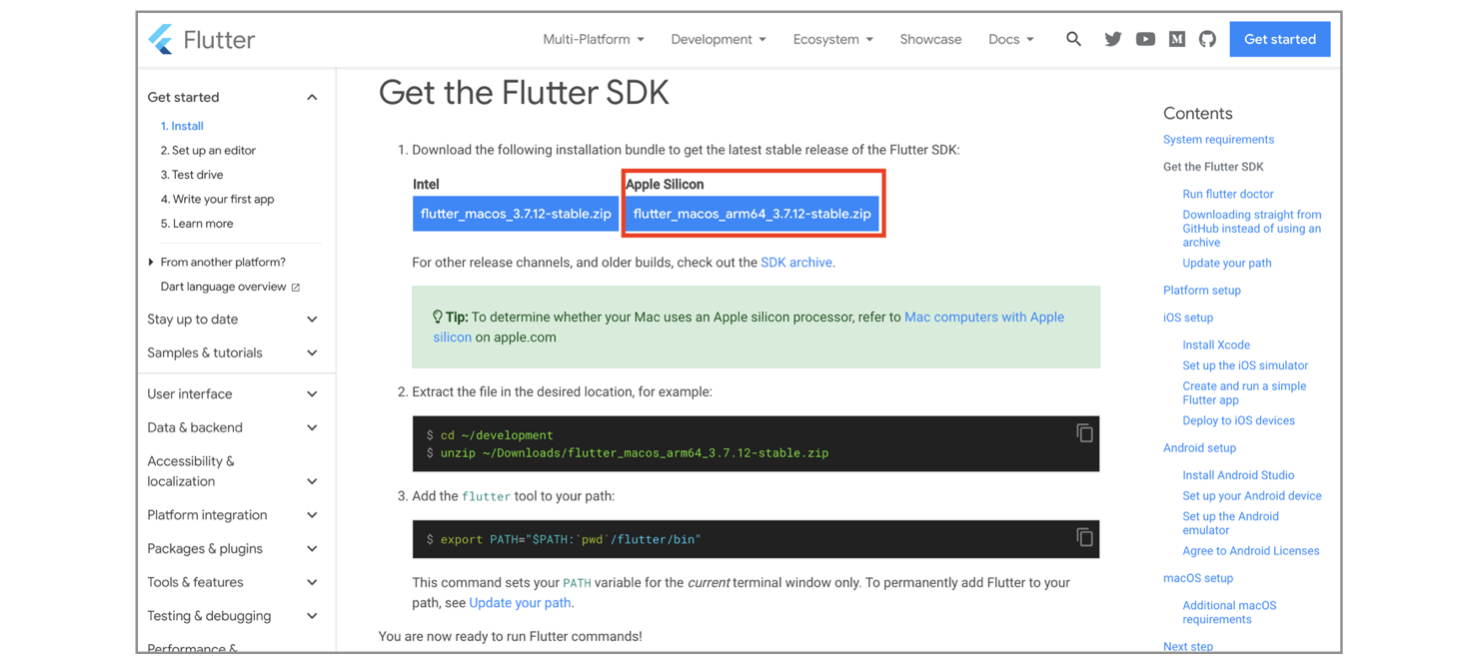Expand From another platform? item
The width and height of the screenshot is (1474, 660).
216,262
